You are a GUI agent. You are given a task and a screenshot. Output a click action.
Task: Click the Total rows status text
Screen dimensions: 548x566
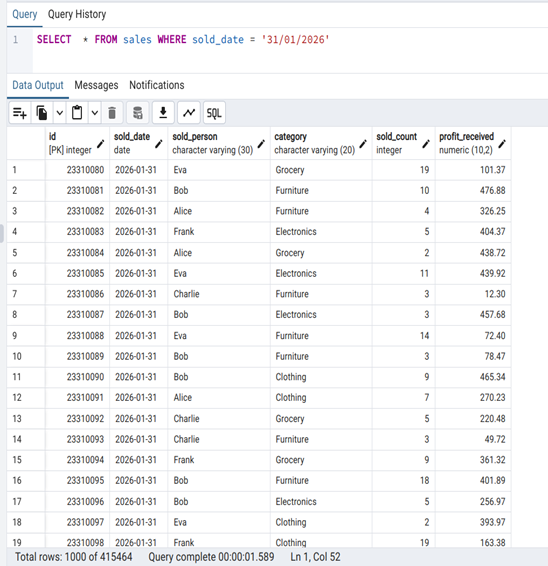(x=73, y=557)
